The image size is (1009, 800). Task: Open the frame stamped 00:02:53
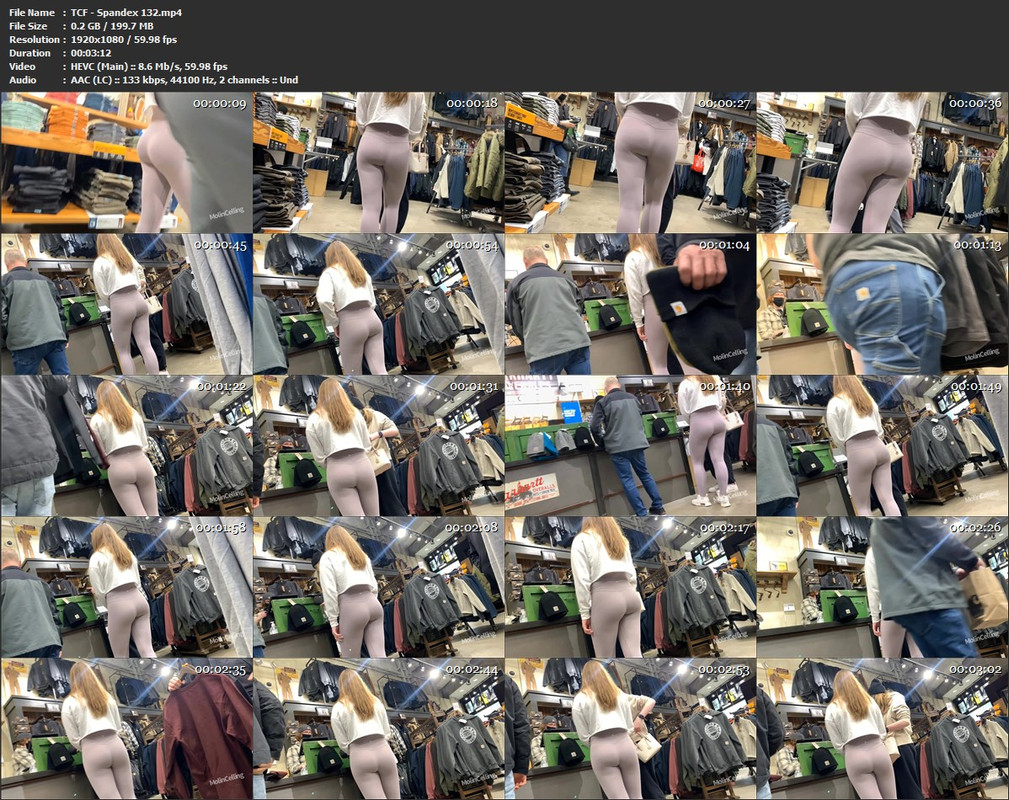[x=629, y=729]
